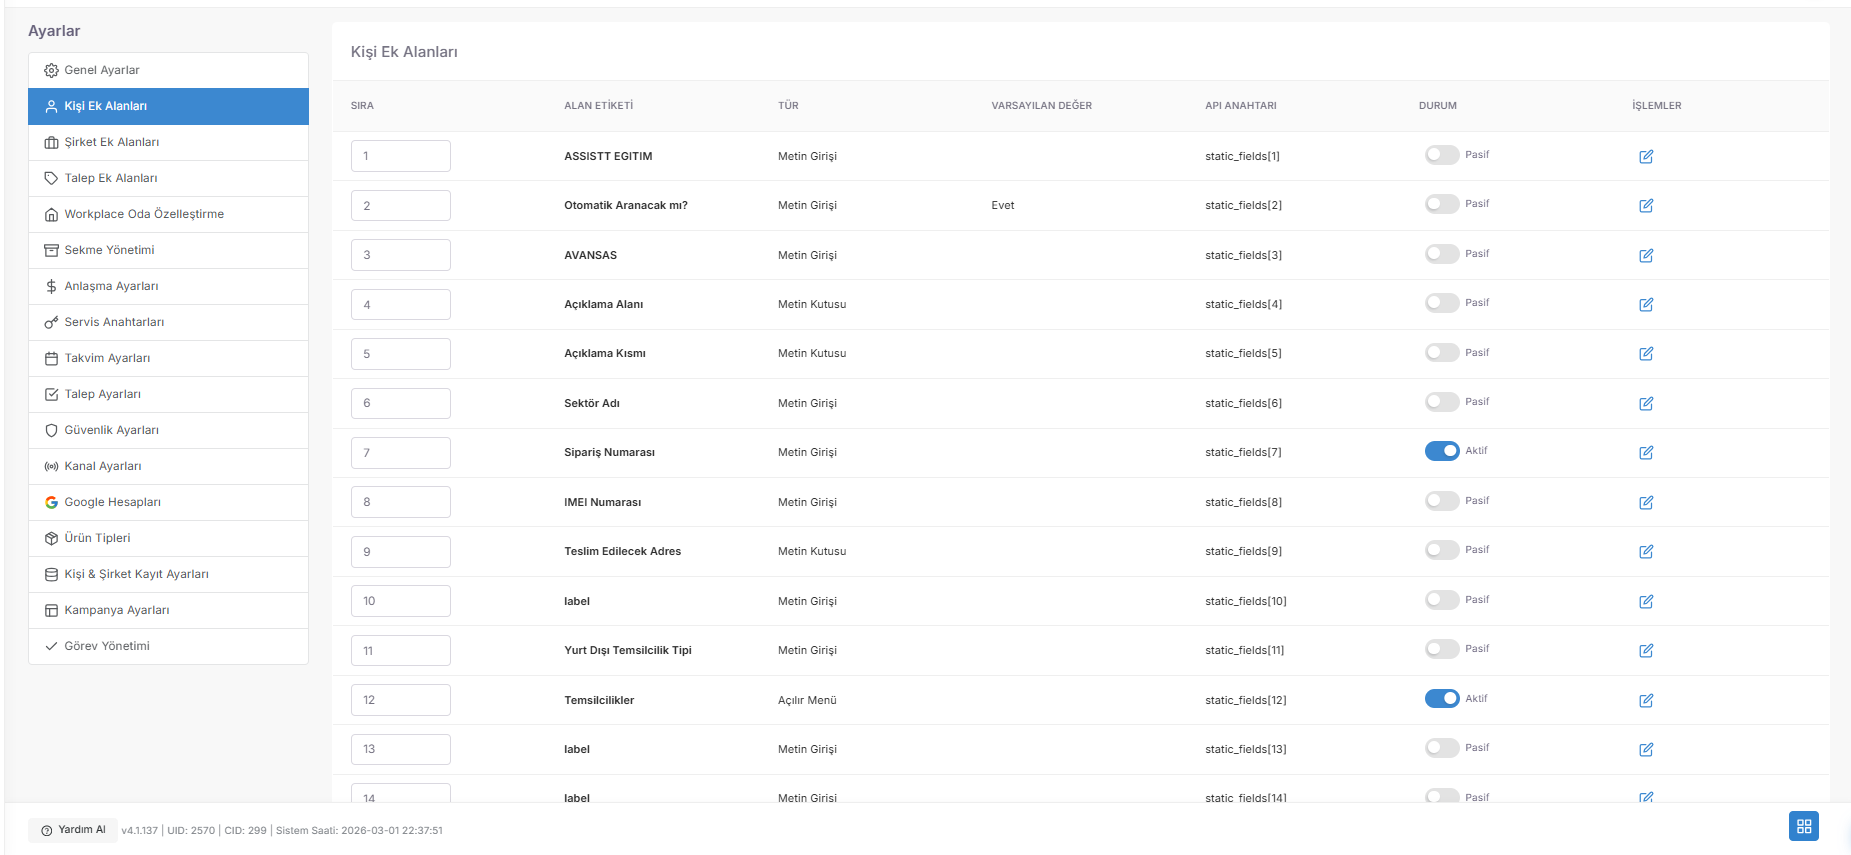1851x855 pixels.
Task: Go to Sekme Yönetimi
Action: 168,250
